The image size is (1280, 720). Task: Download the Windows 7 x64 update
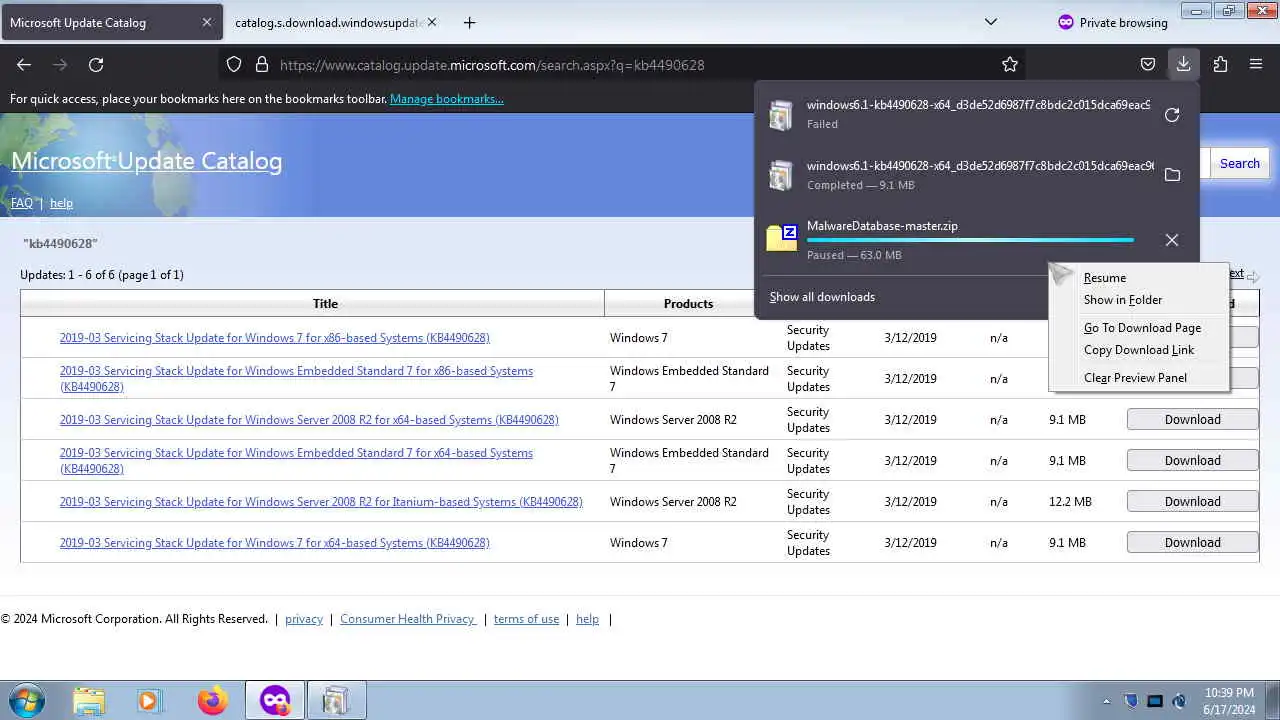click(1192, 542)
